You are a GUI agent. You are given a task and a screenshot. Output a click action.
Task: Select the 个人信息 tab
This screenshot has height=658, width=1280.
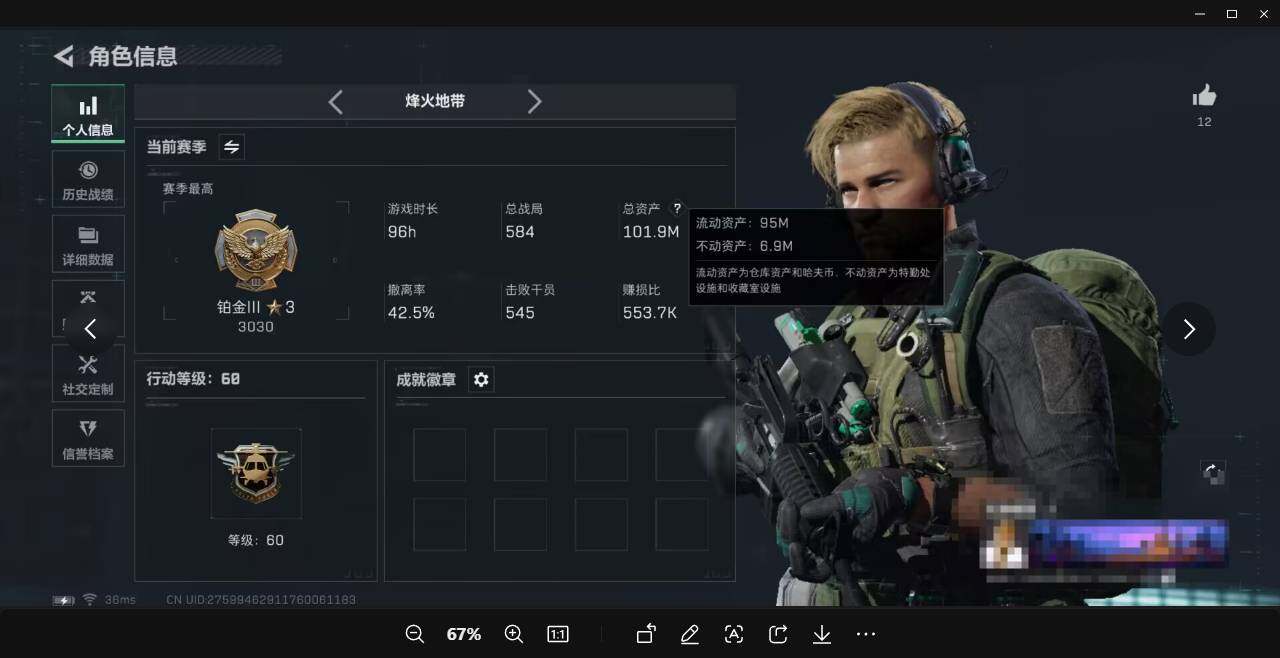(x=87, y=113)
